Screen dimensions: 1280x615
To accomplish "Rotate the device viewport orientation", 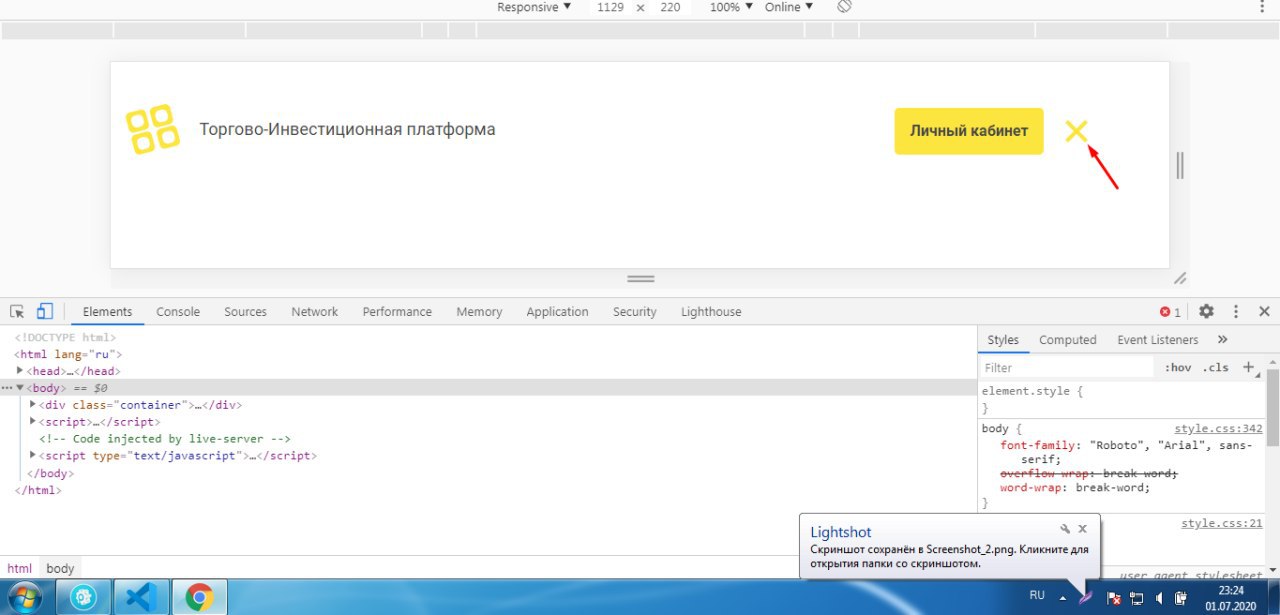I will click(844, 7).
